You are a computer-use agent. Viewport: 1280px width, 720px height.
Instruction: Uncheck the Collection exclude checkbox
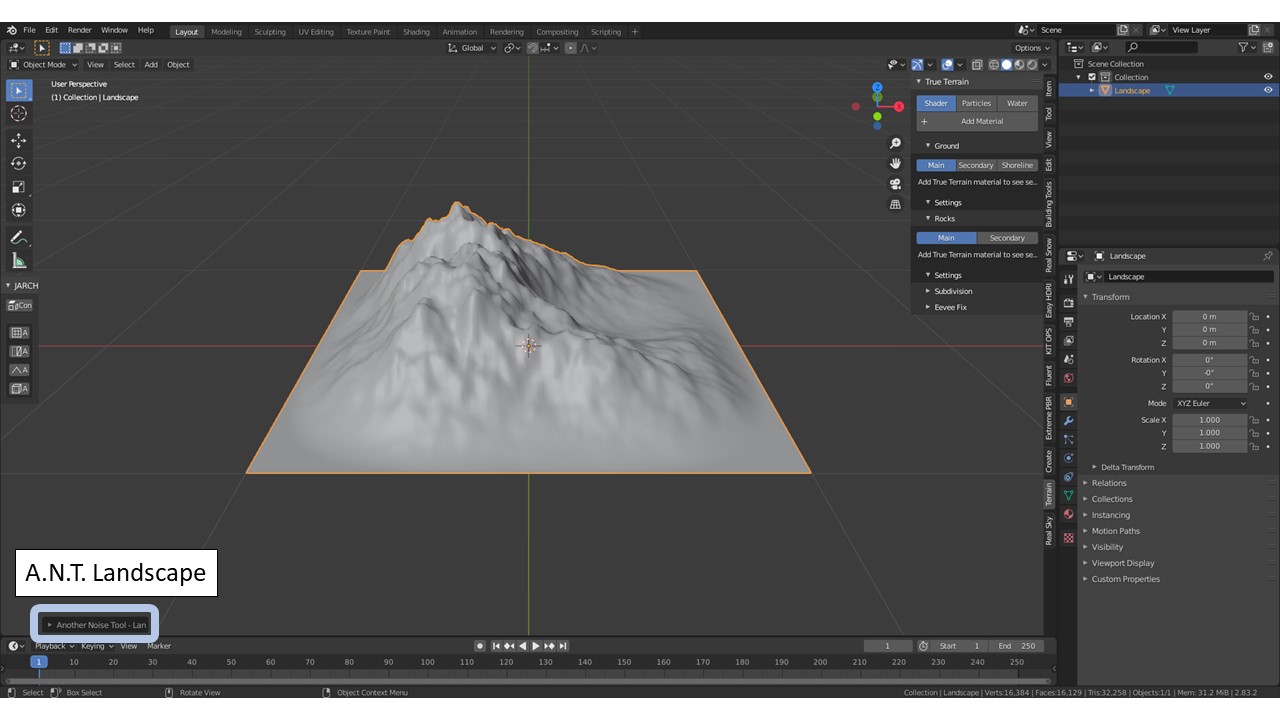click(x=1092, y=77)
